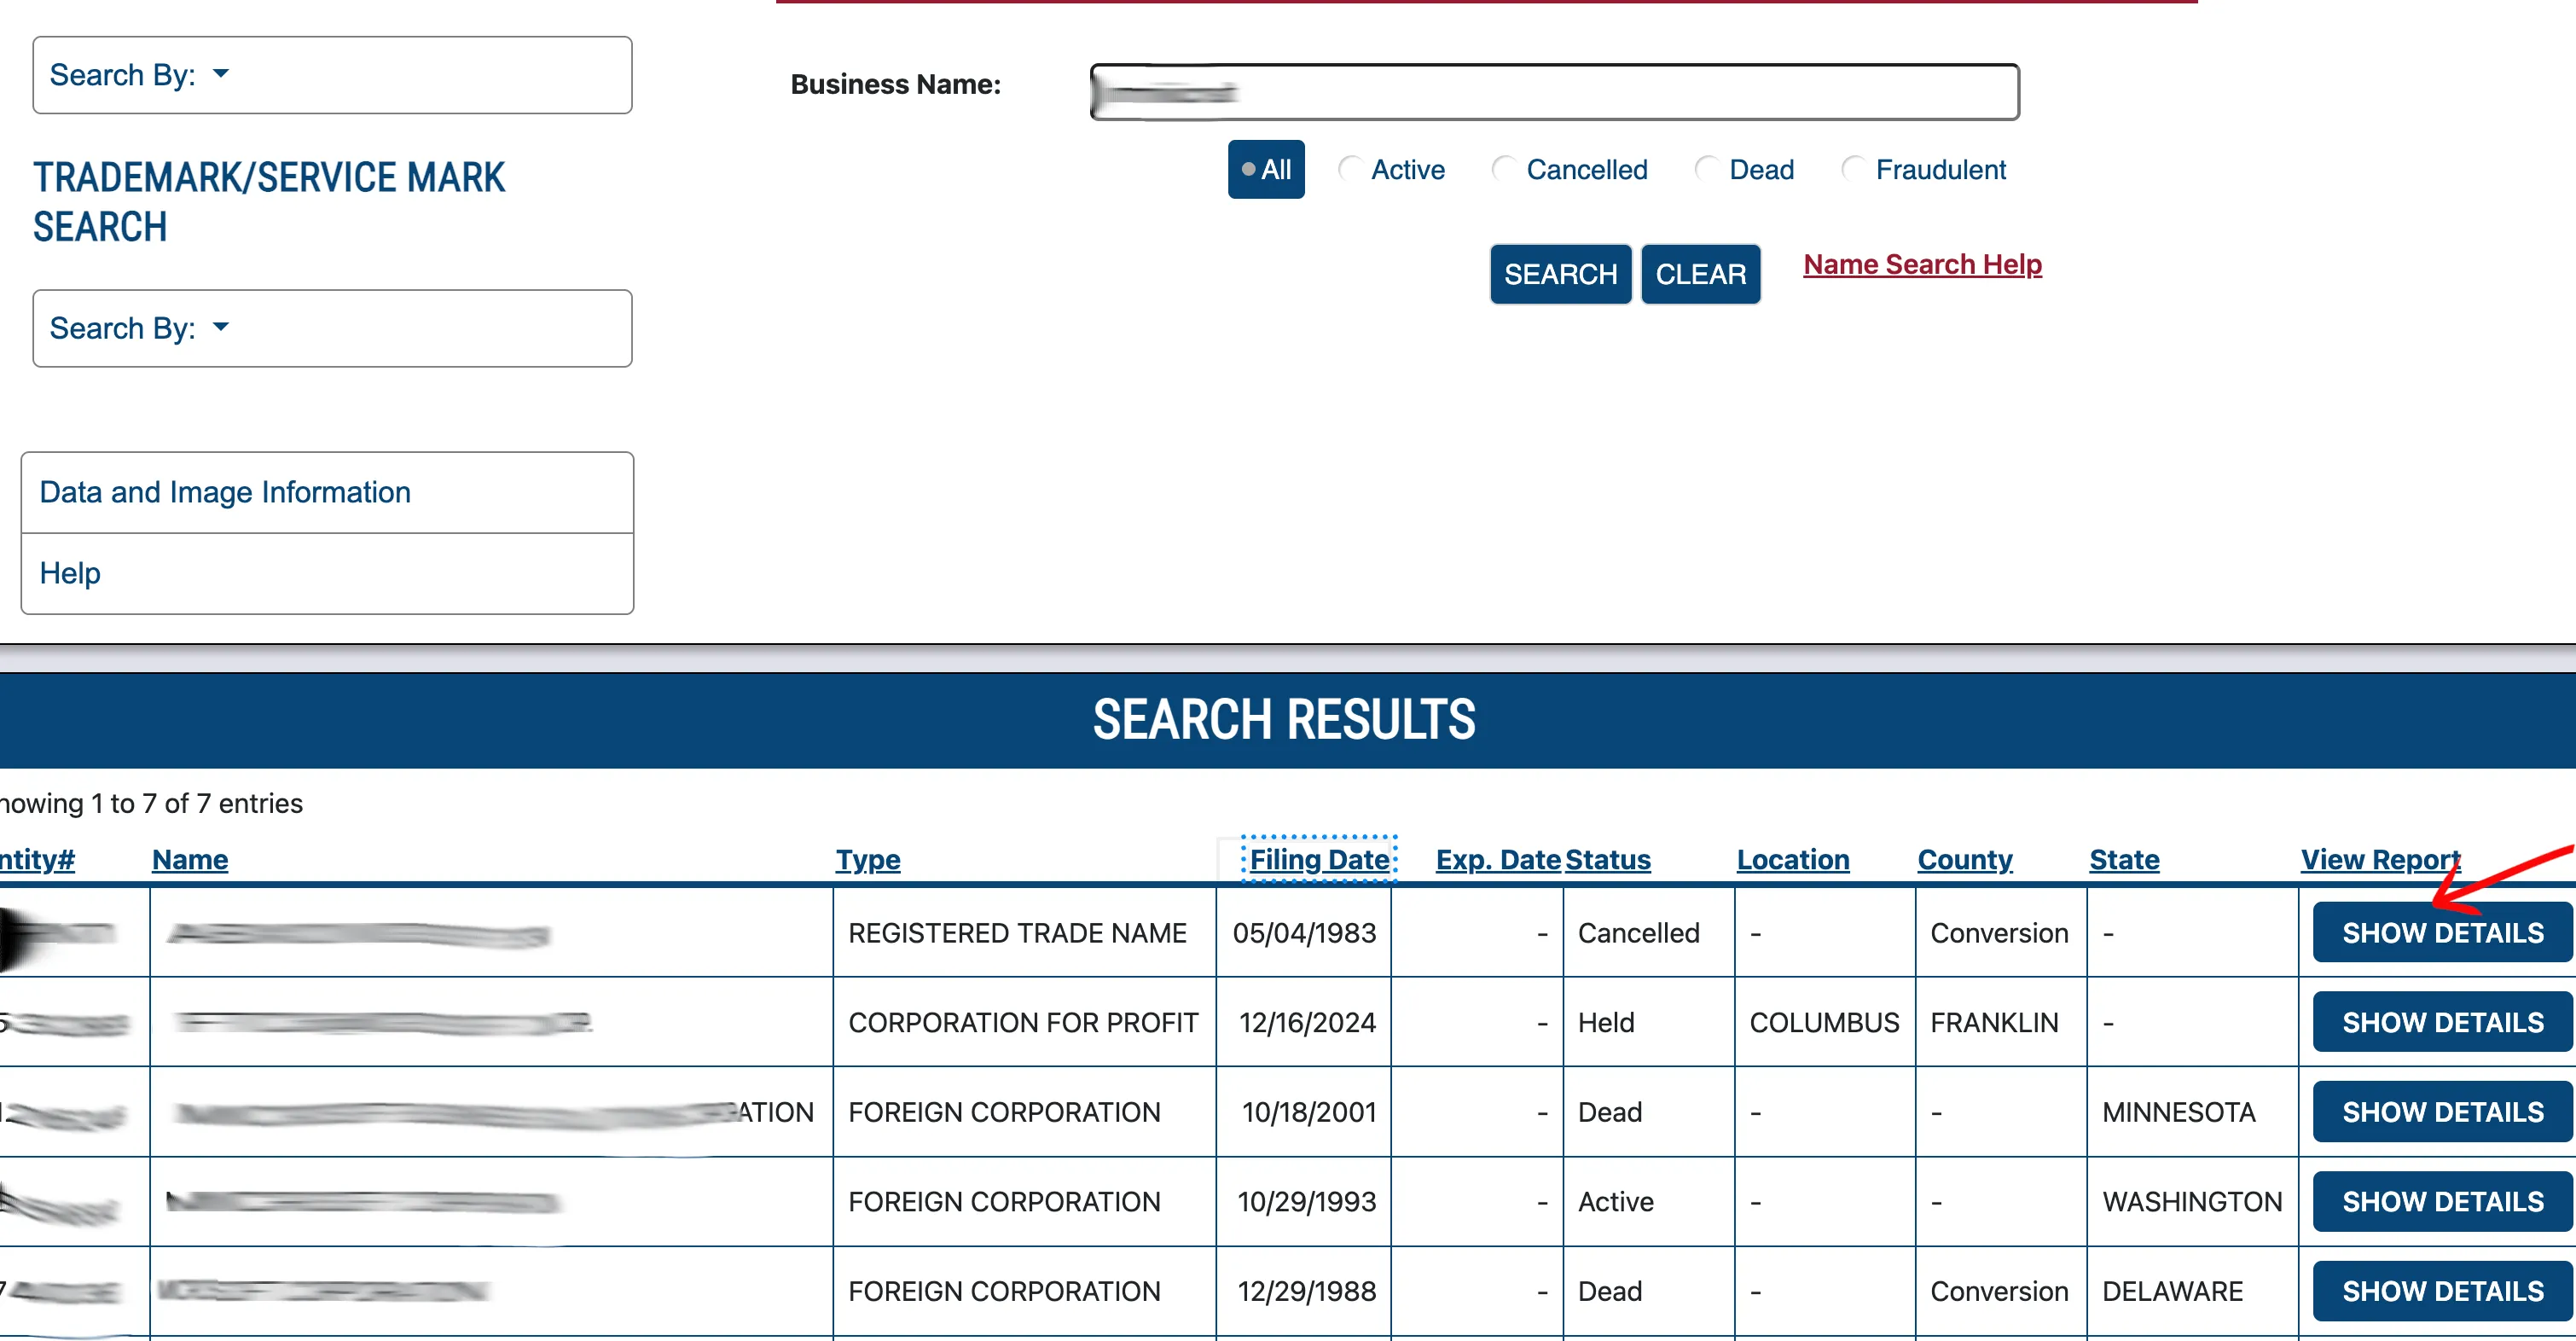Choose the Dead status filter

pos(1707,169)
